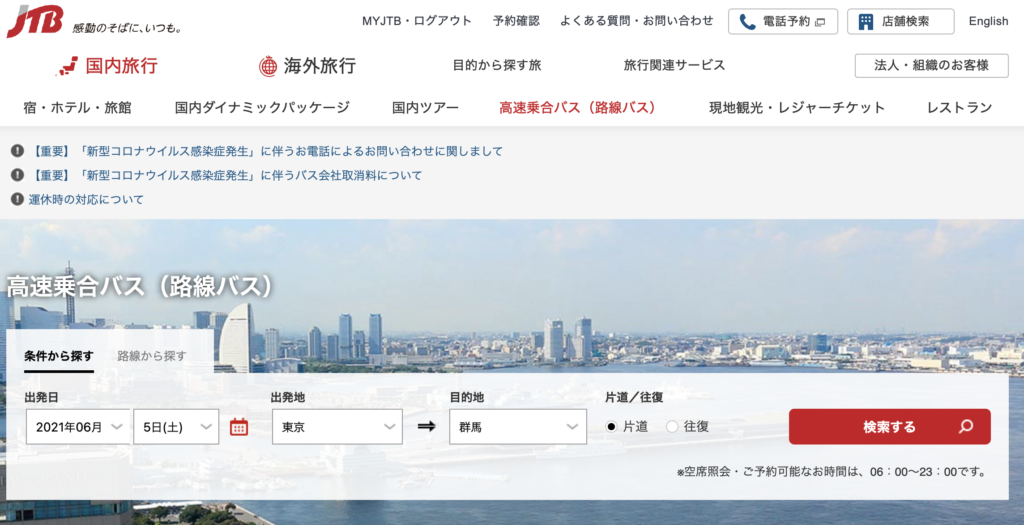The image size is (1024, 525).
Task: Open 目的から探す旅
Action: [497, 65]
